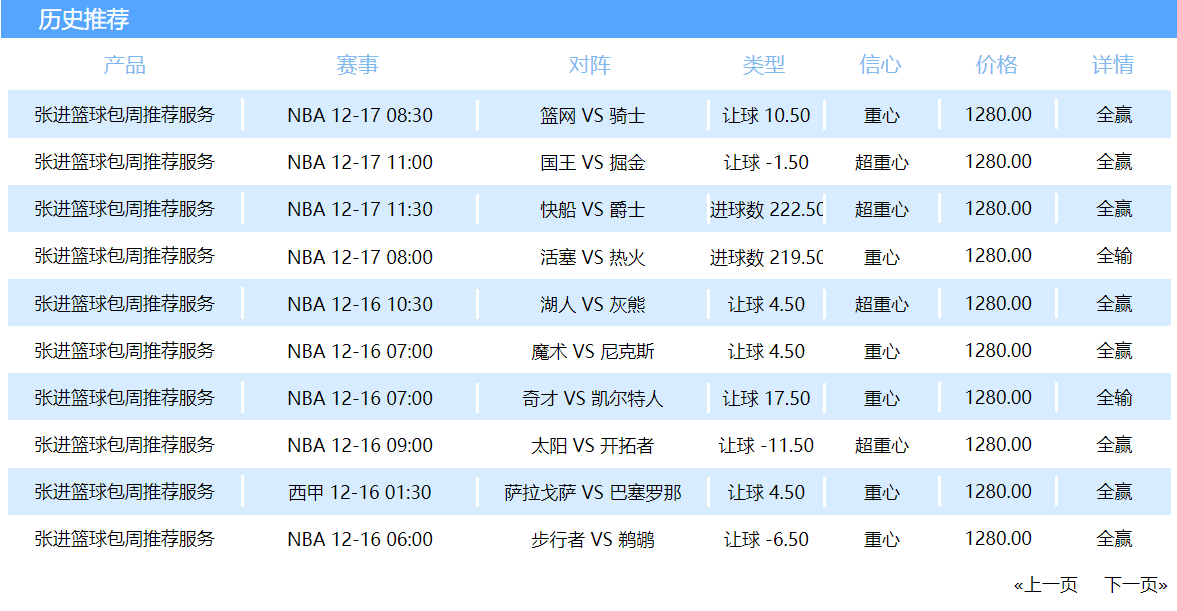This screenshot has width=1177, height=611.
Task: Click the 对阵 column header
Action: tap(590, 65)
